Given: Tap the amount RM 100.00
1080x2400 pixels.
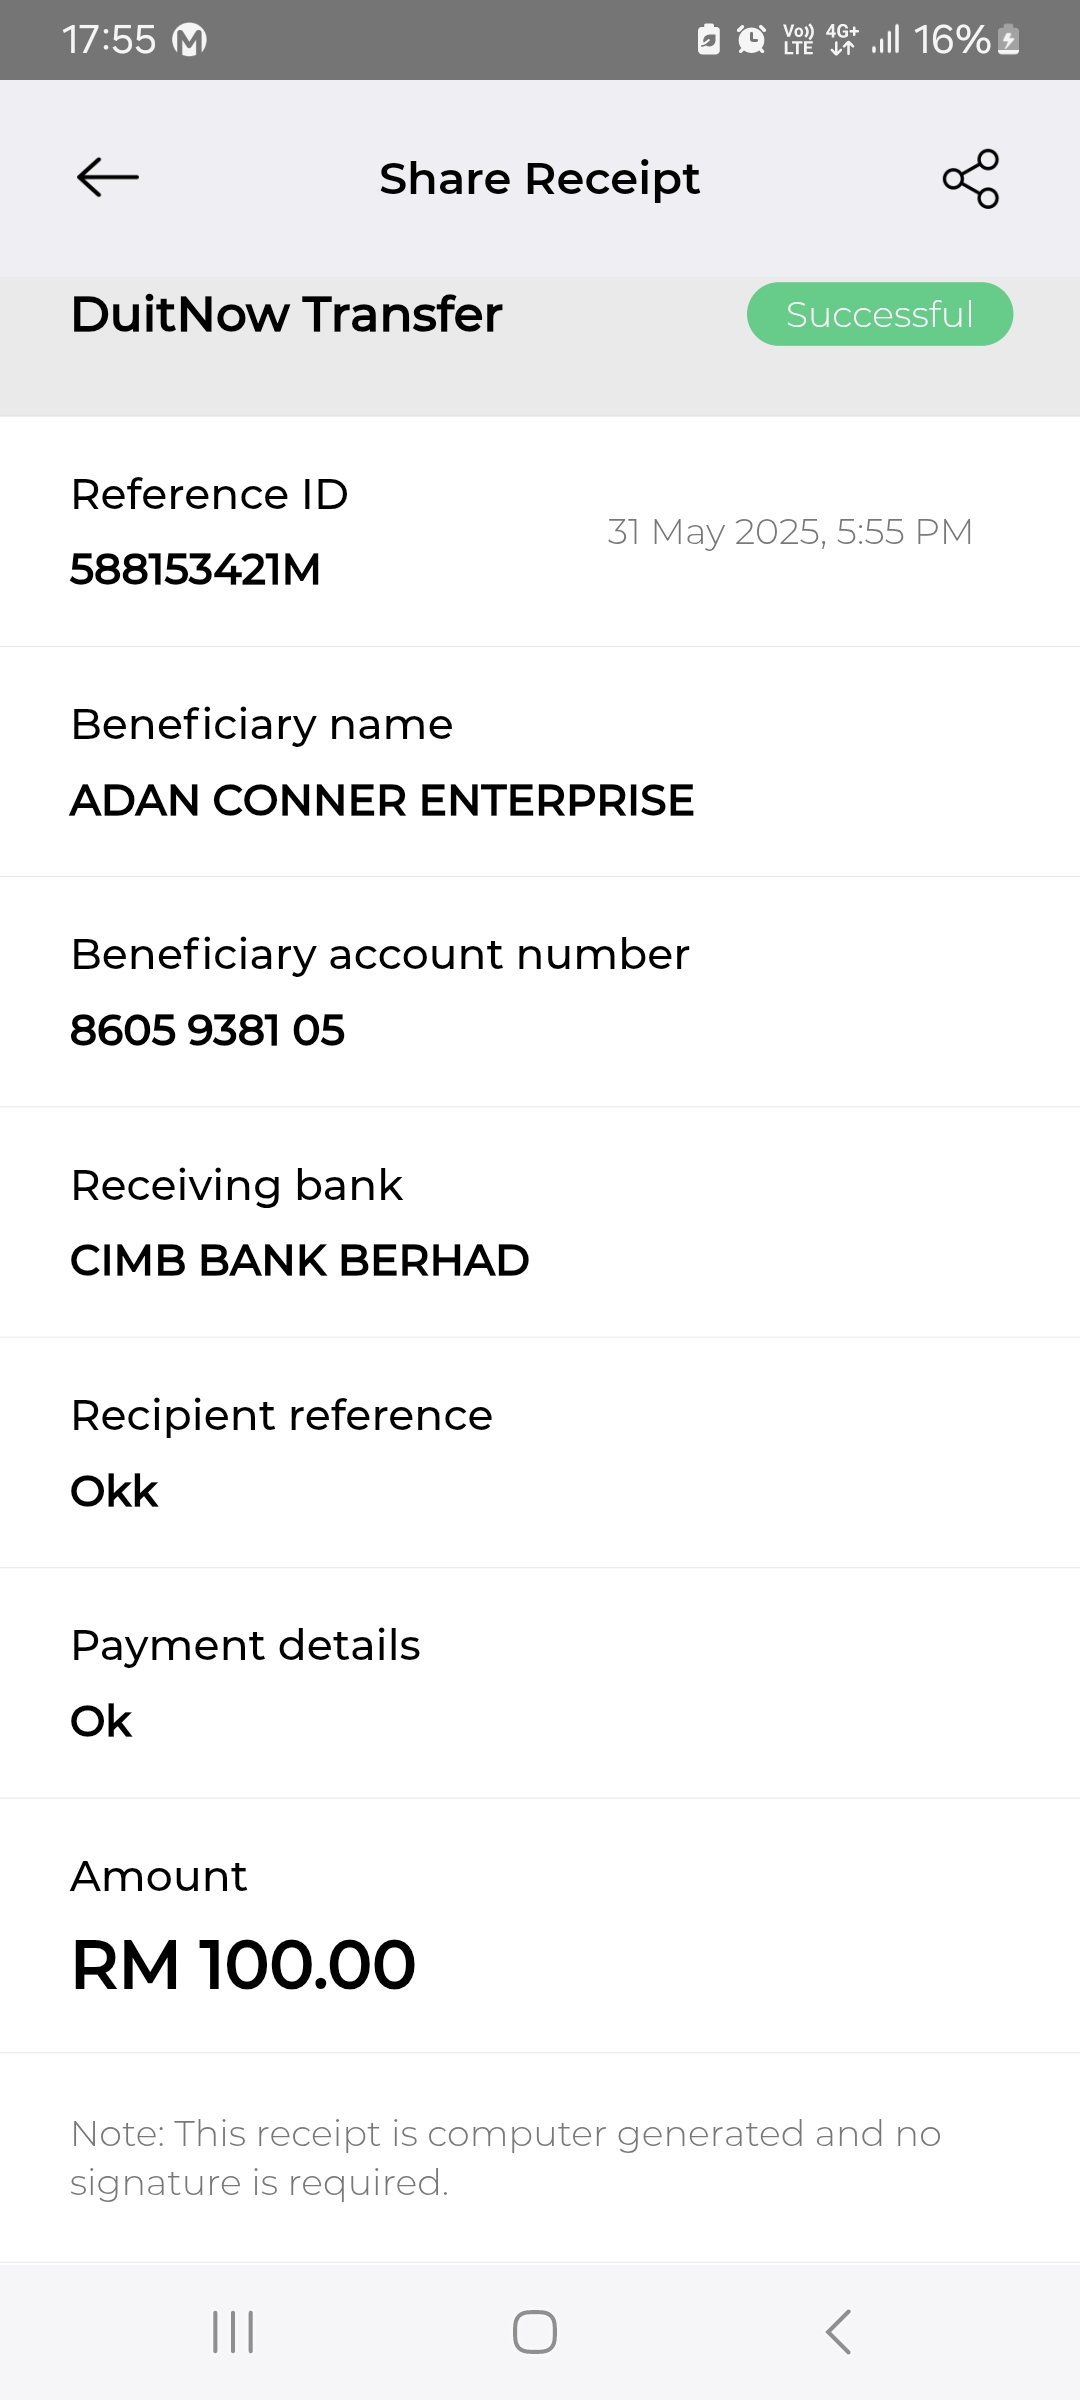Looking at the screenshot, I should (243, 1965).
